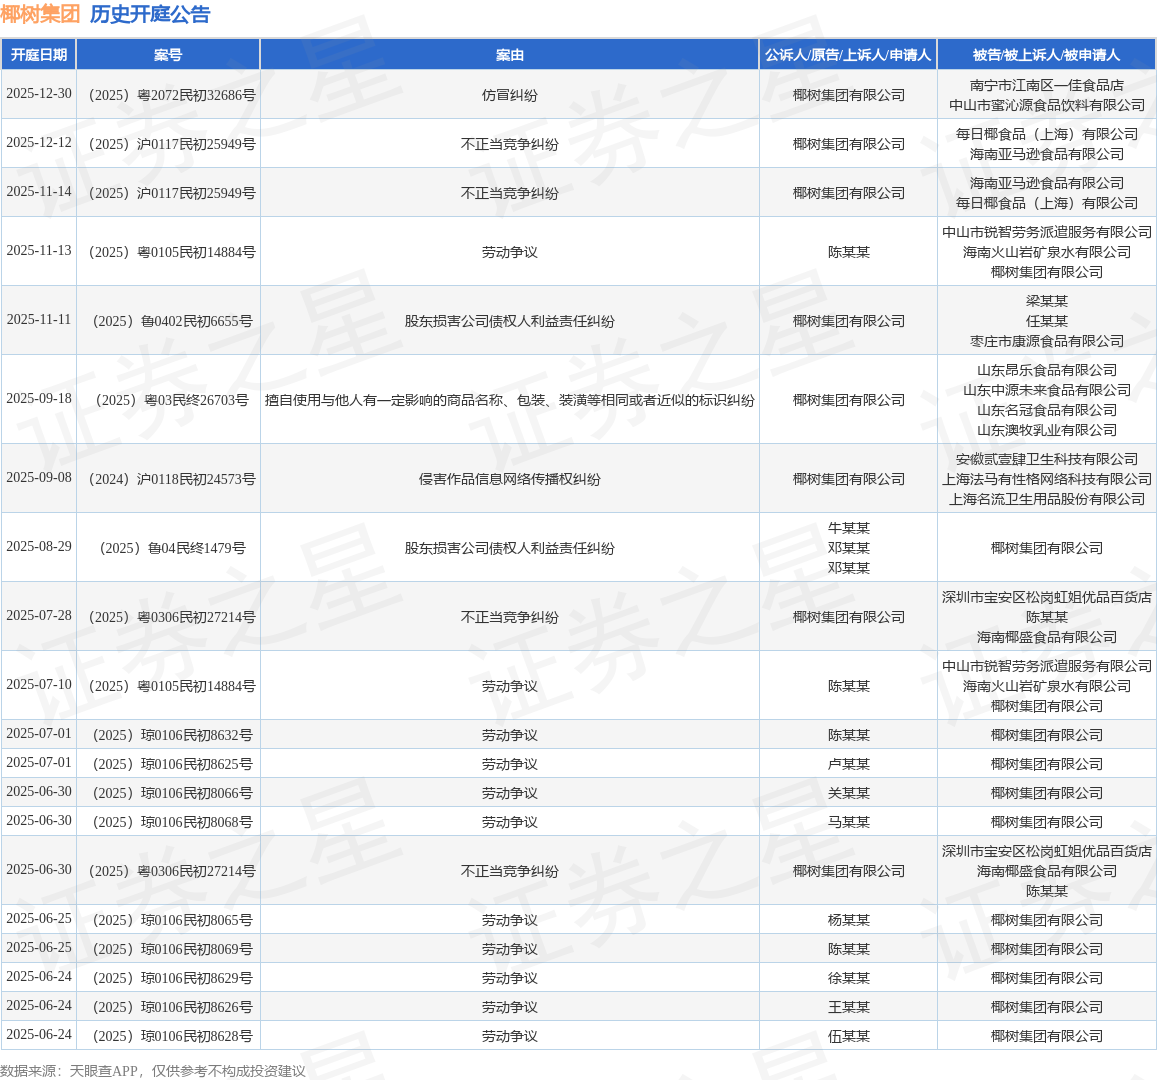Viewport: 1157px width, 1080px height.
Task: Click the date 2025-11-13
Action: point(39,250)
